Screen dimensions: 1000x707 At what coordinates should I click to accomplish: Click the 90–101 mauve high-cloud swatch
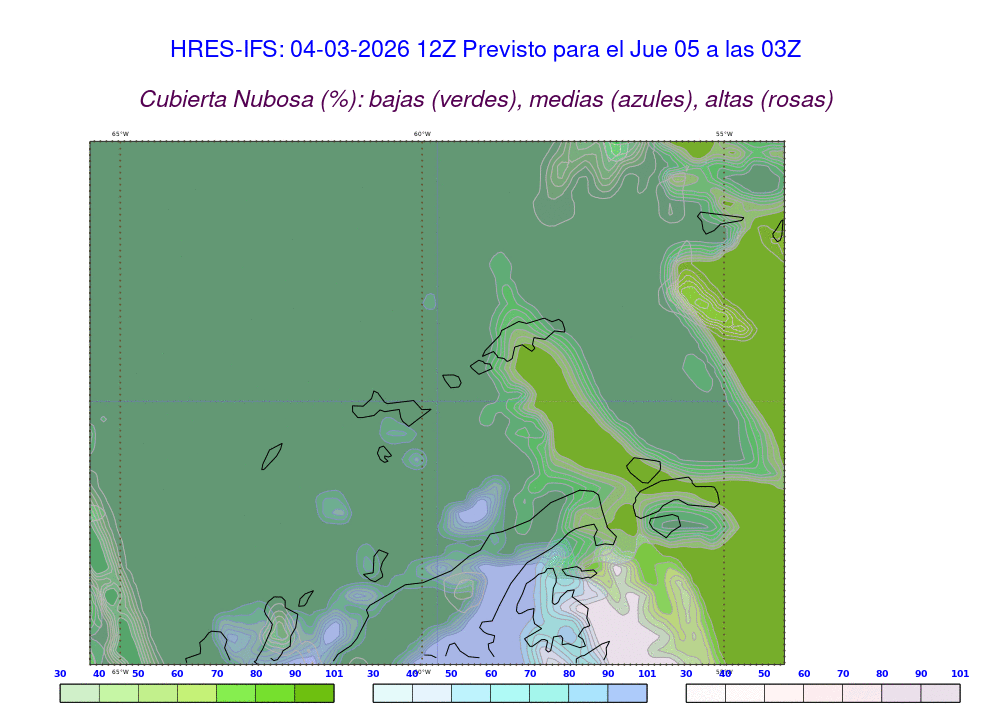940,693
